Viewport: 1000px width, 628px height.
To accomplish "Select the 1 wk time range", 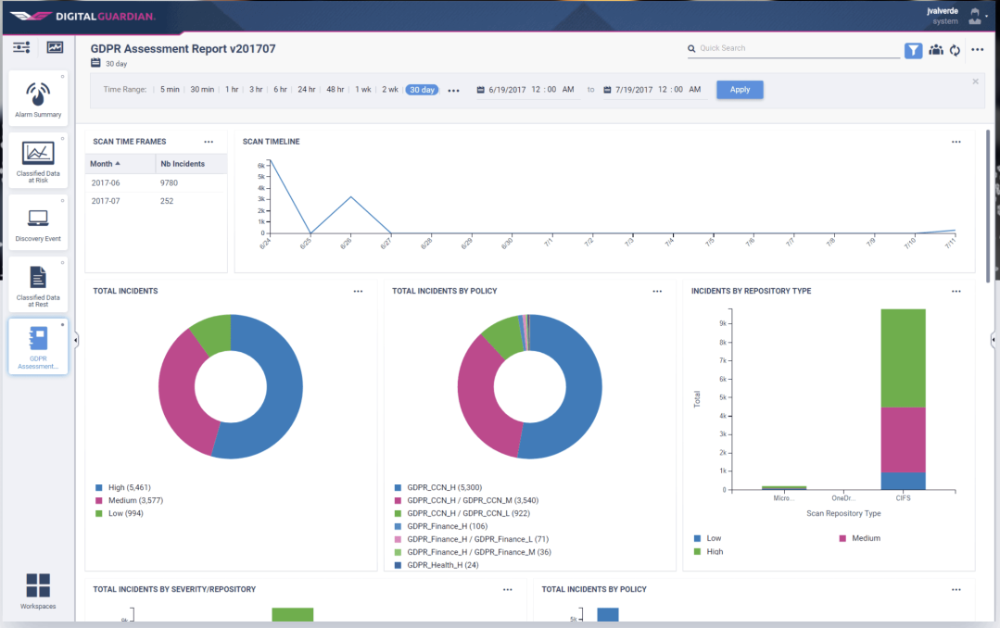I will (x=362, y=90).
